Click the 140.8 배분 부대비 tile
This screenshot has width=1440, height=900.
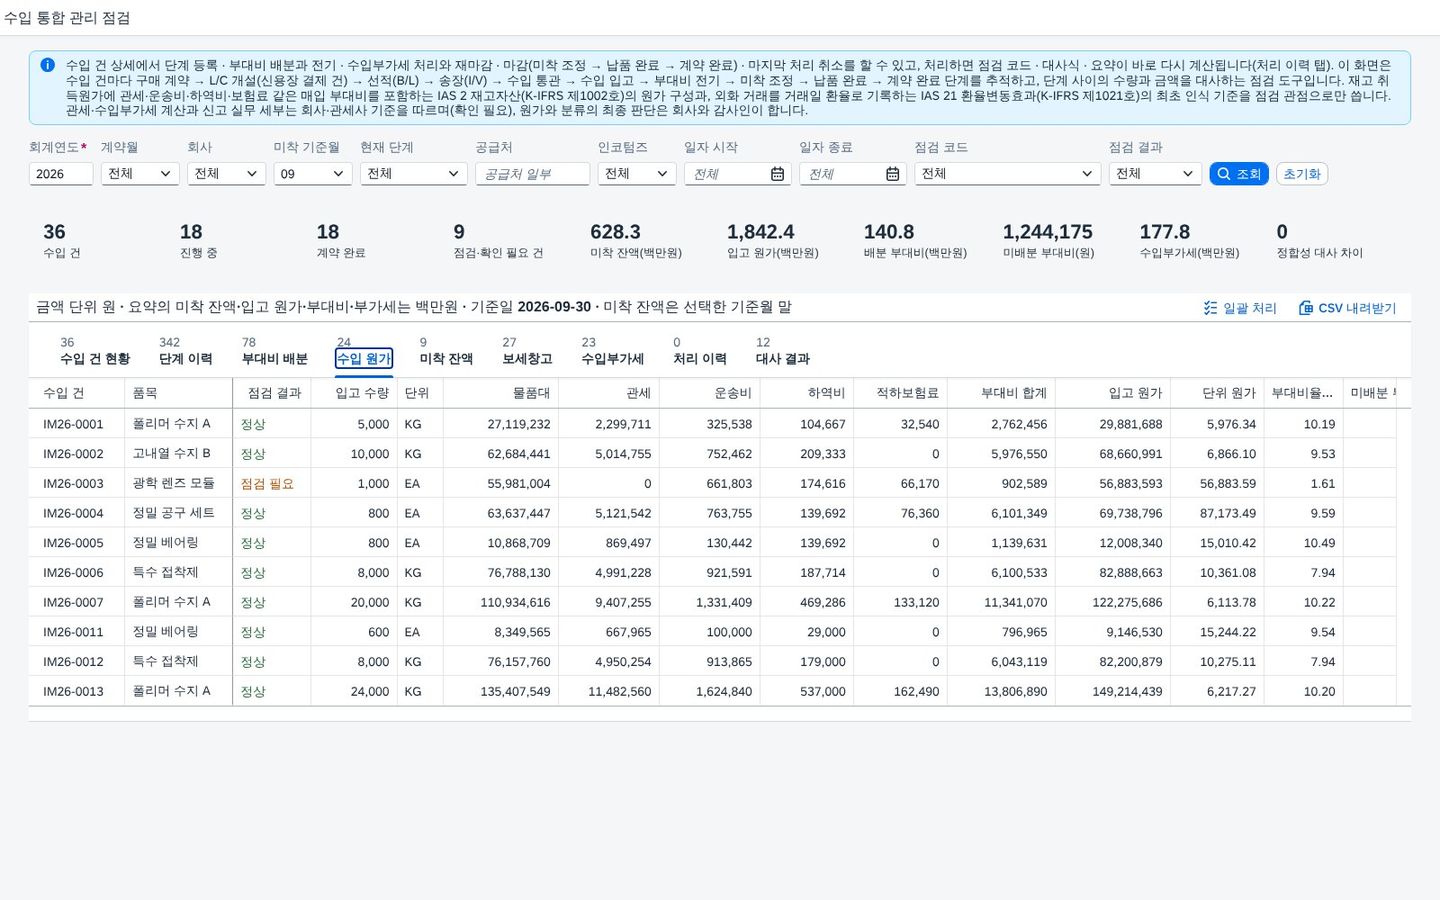point(914,241)
